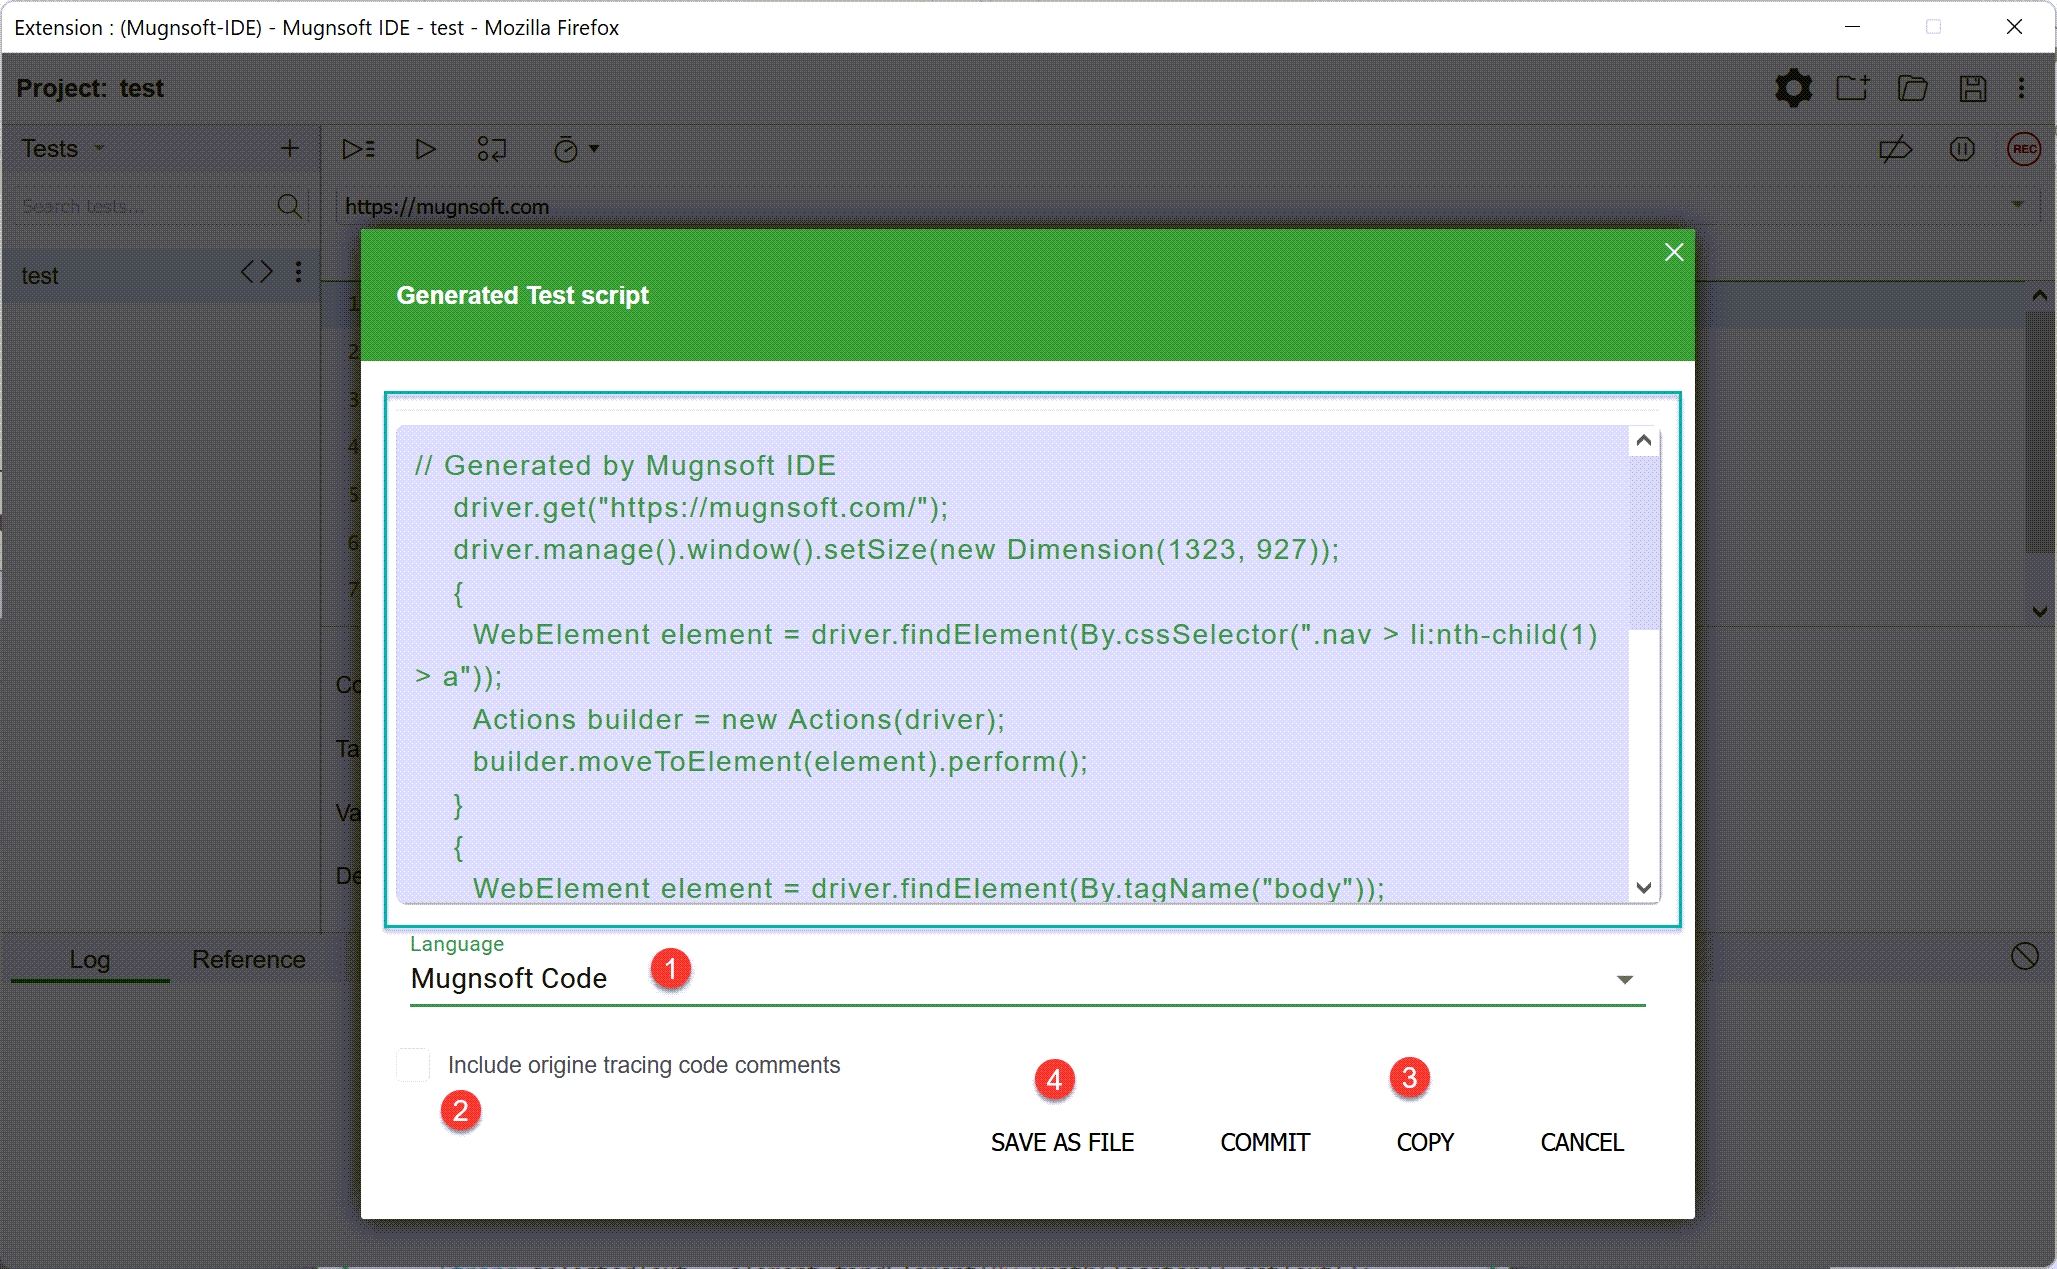Click the COPY button

pyautogui.click(x=1424, y=1142)
